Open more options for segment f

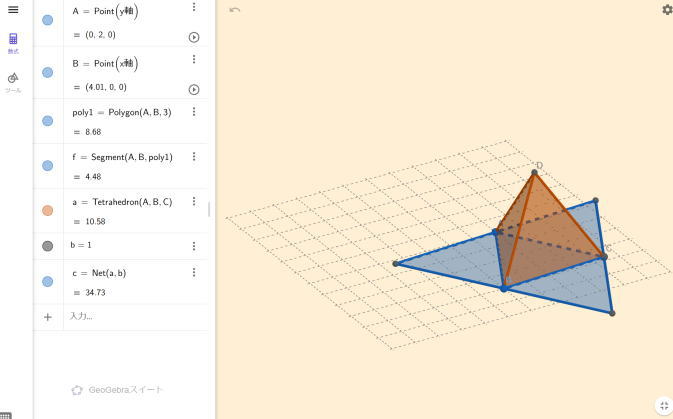click(x=194, y=157)
